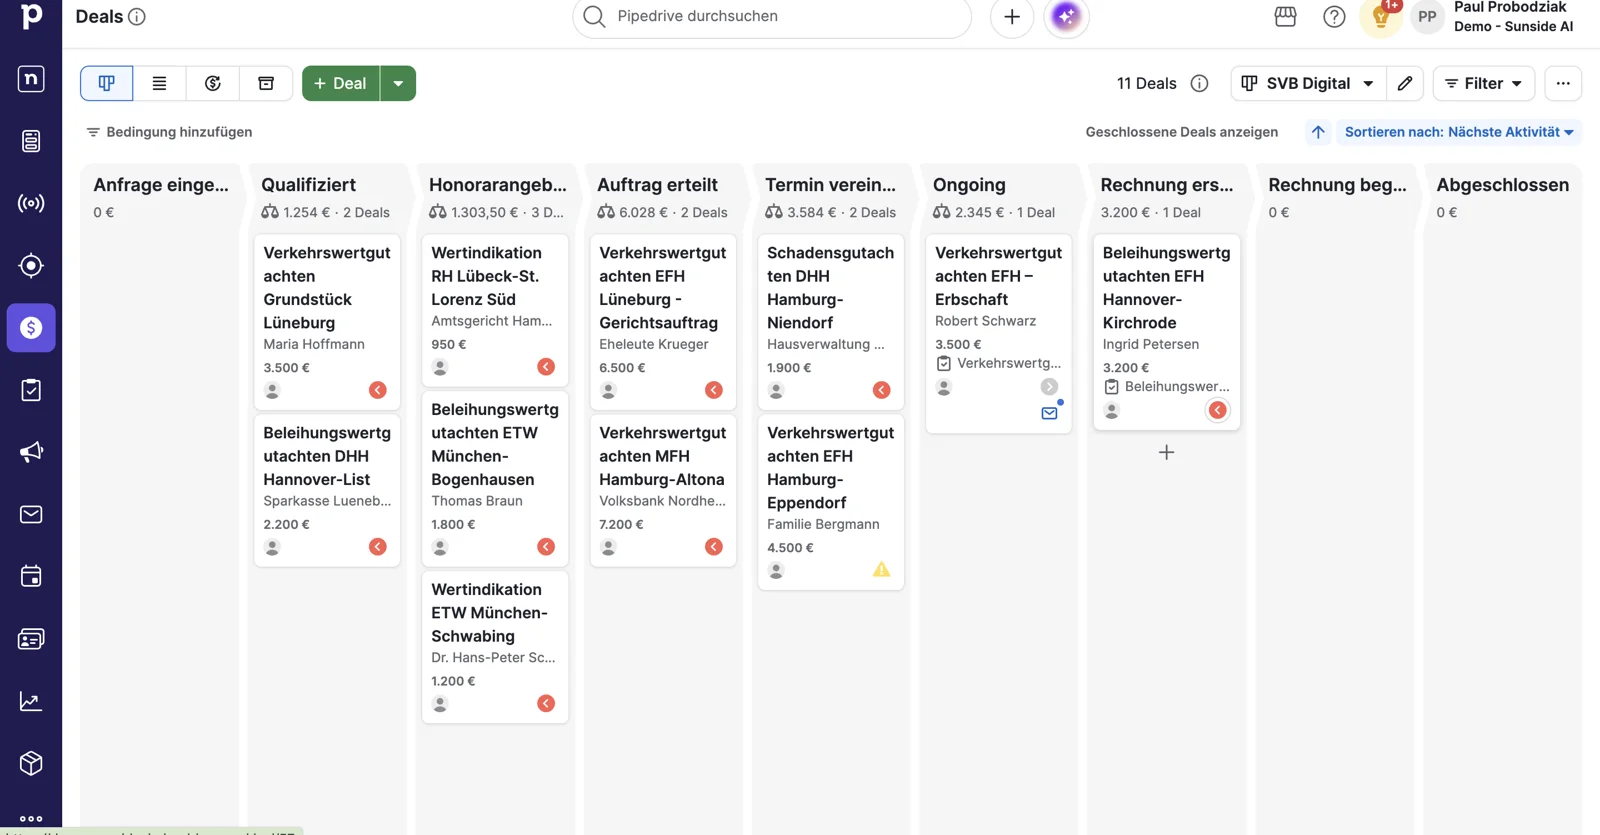Click the Auftrag erteilt stage header
Screen dimensions: 1600x835
coord(657,185)
